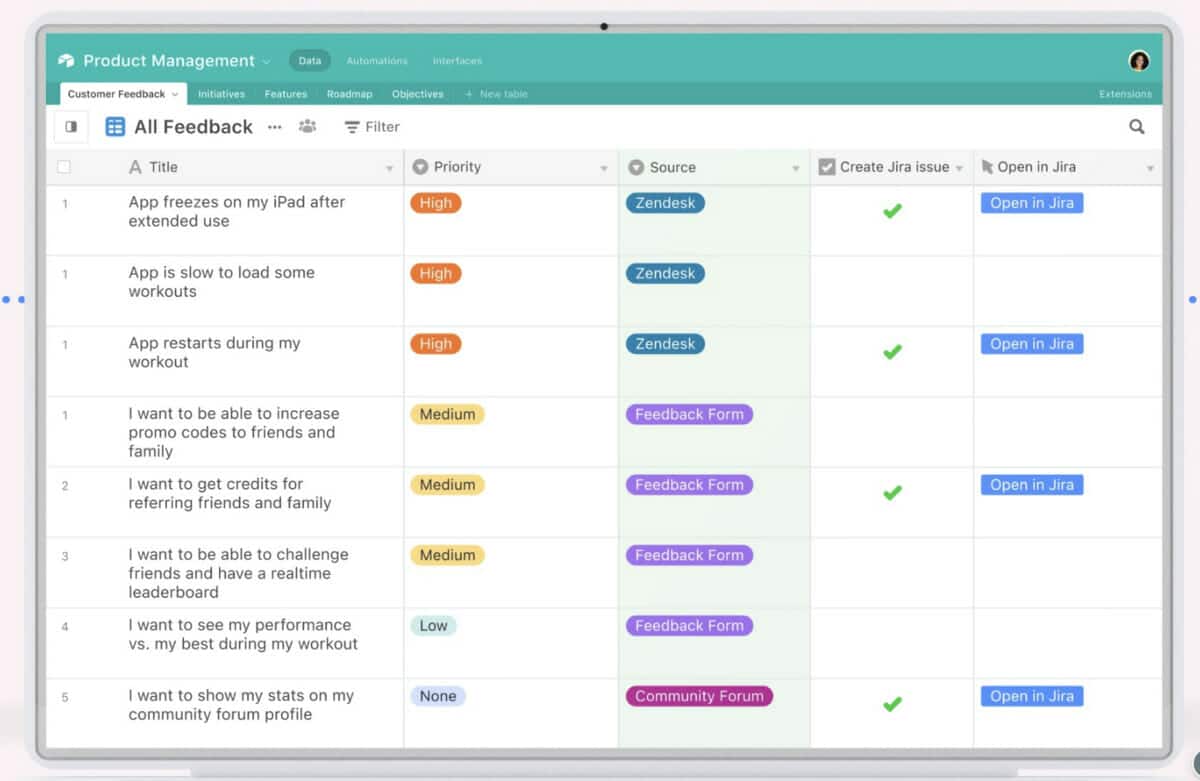Check Create Jira issue for slow load row

point(892,282)
